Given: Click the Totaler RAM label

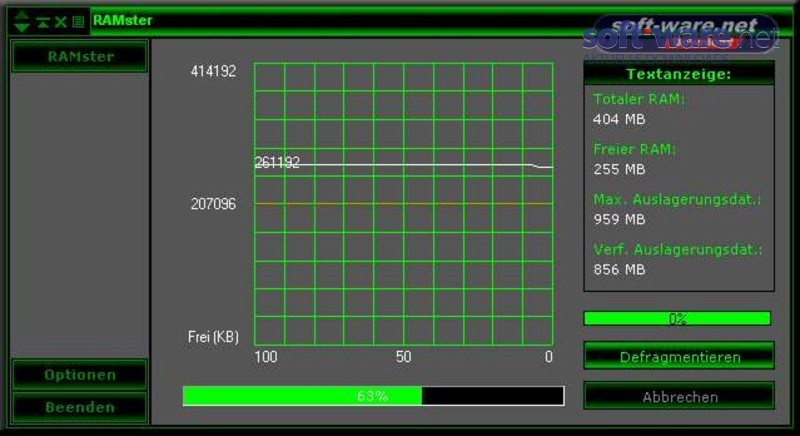Looking at the screenshot, I should pyautogui.click(x=639, y=99).
